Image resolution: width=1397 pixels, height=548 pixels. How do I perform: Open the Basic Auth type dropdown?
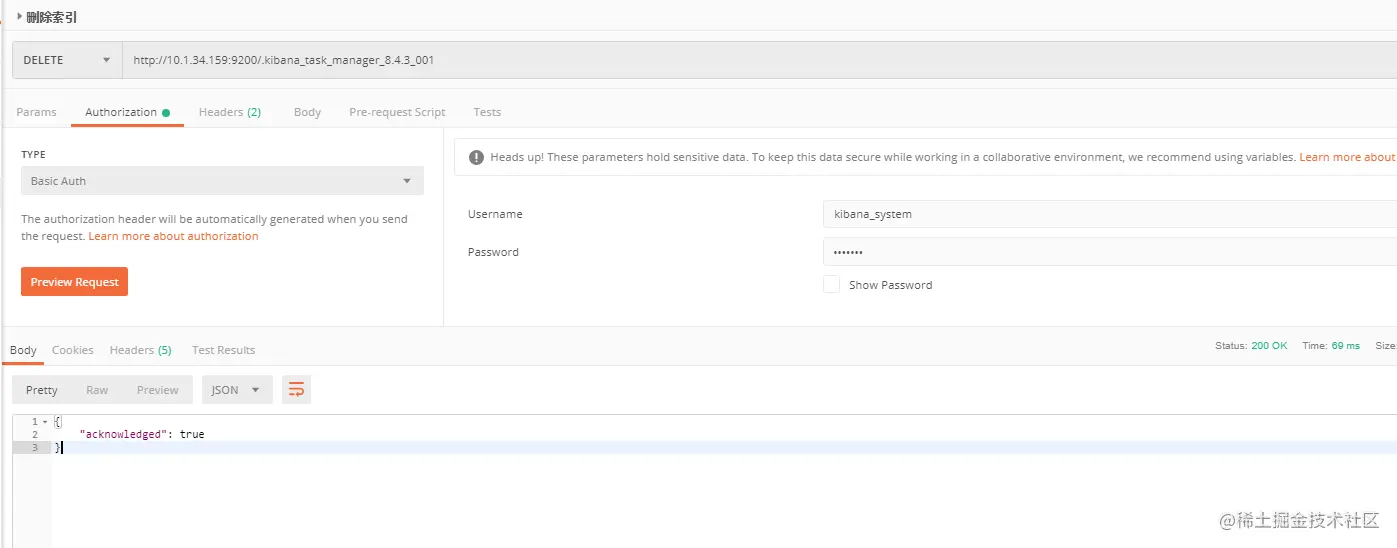click(x=222, y=181)
